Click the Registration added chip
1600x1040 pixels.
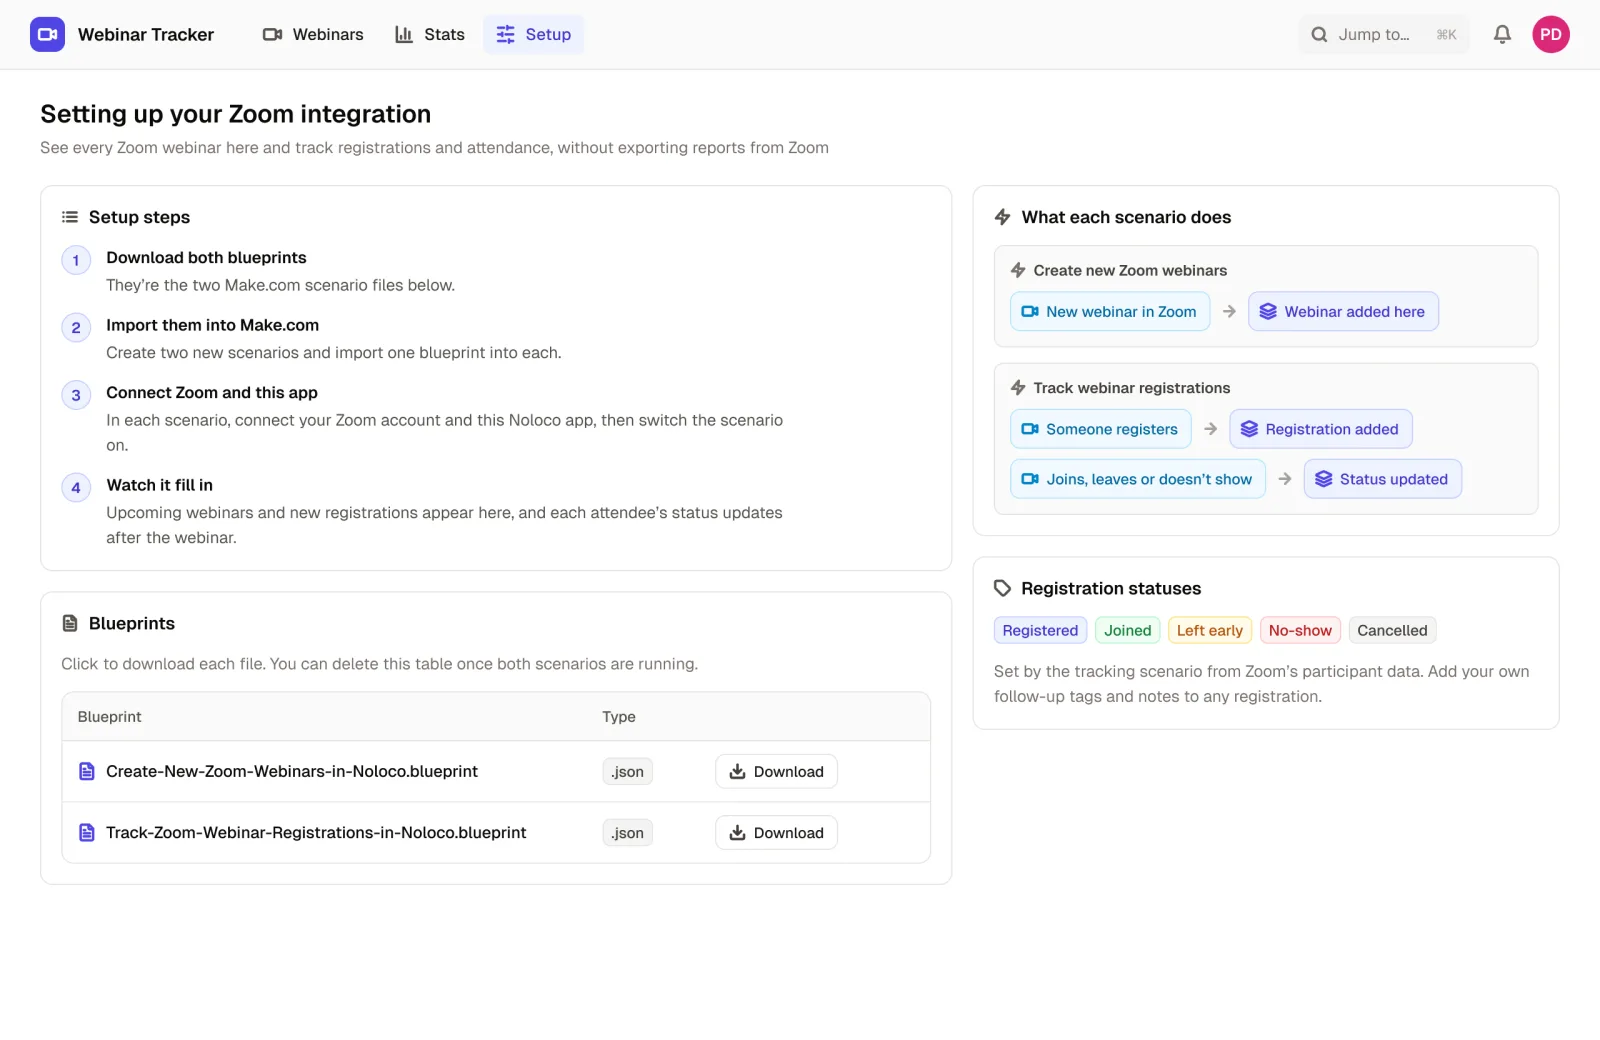point(1321,429)
